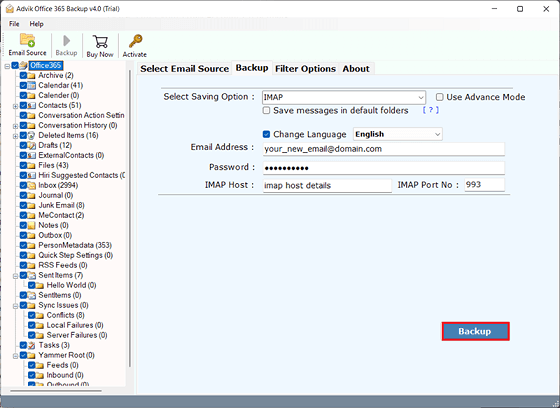This screenshot has width=560, height=408.
Task: Open Buy Now shopping cart icon
Action: [100, 41]
